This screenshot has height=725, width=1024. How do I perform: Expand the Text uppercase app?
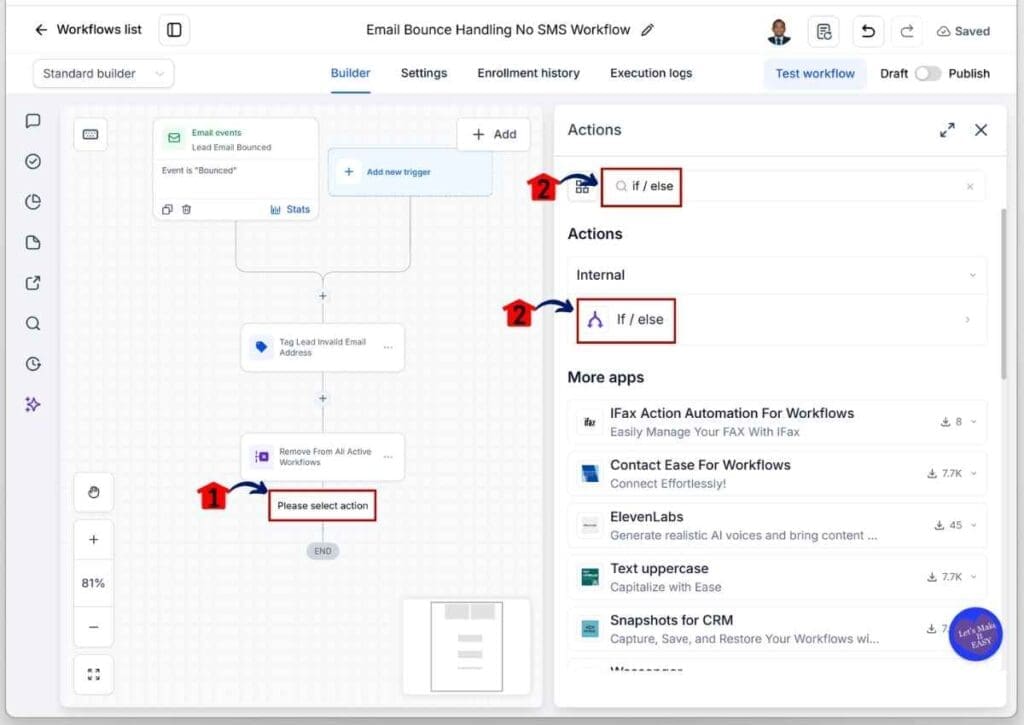776,577
